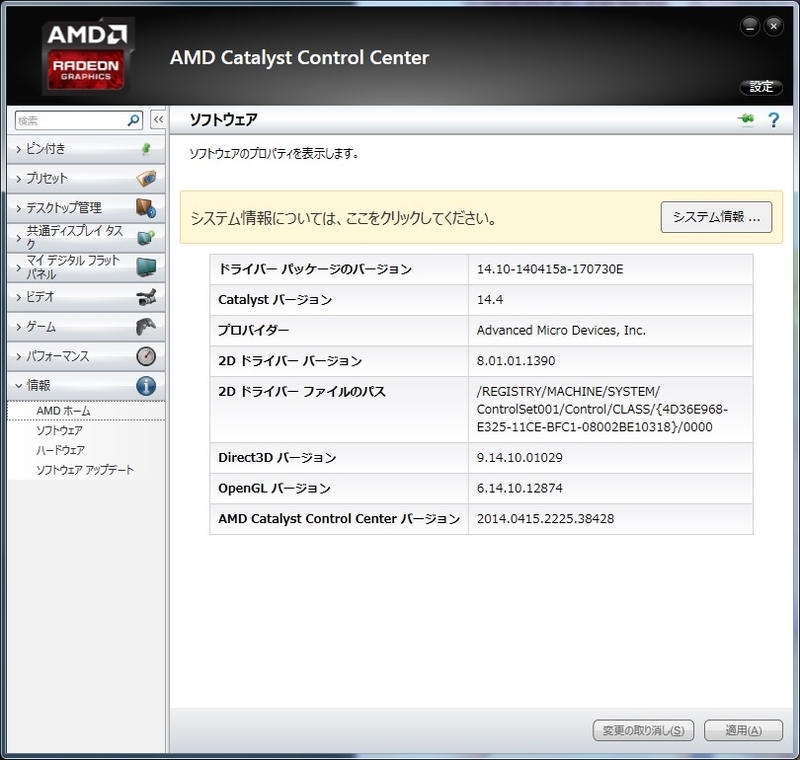
Task: Click the デスクトップ管理 desktop icon
Action: (x=146, y=208)
